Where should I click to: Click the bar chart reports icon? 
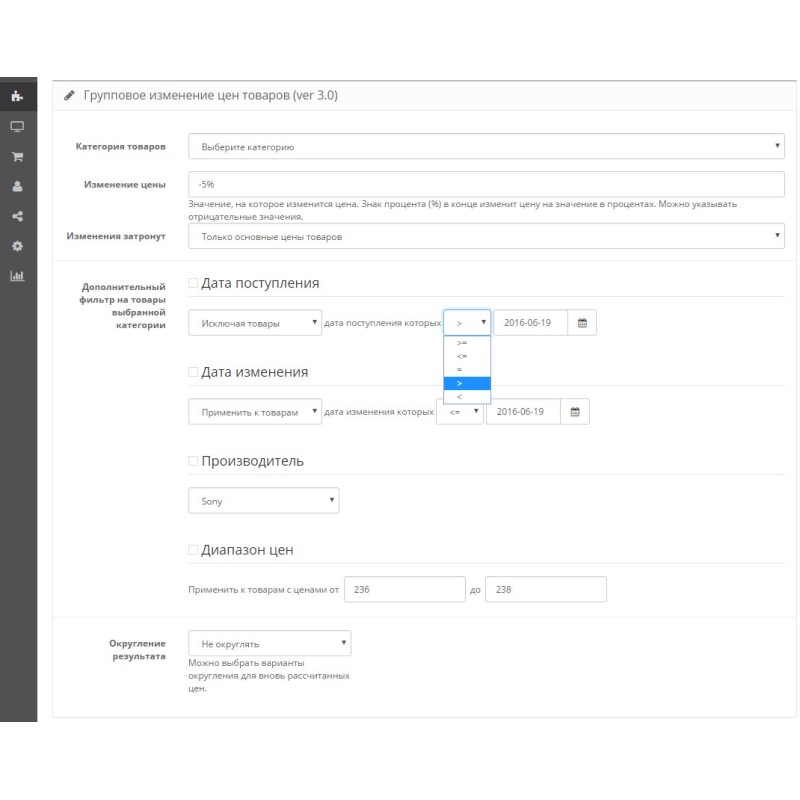[17, 276]
